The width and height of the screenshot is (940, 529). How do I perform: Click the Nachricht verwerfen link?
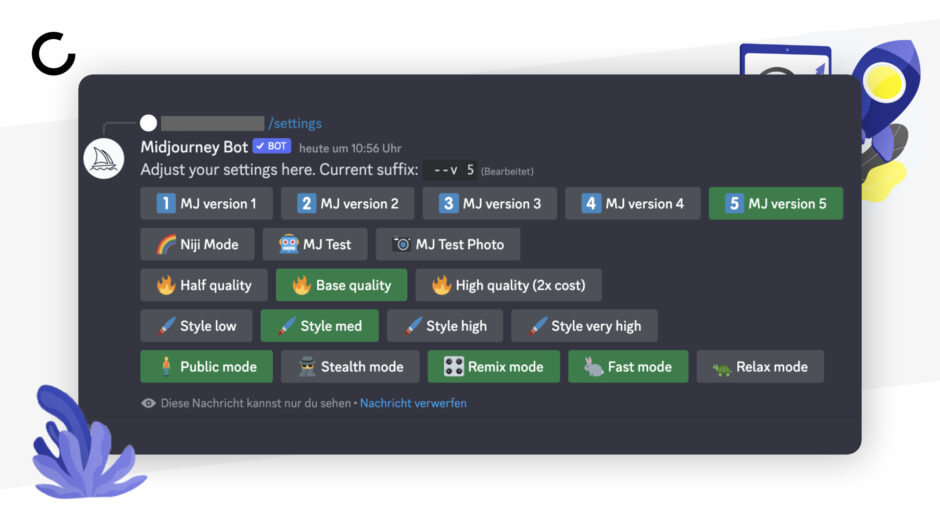pyautogui.click(x=413, y=403)
